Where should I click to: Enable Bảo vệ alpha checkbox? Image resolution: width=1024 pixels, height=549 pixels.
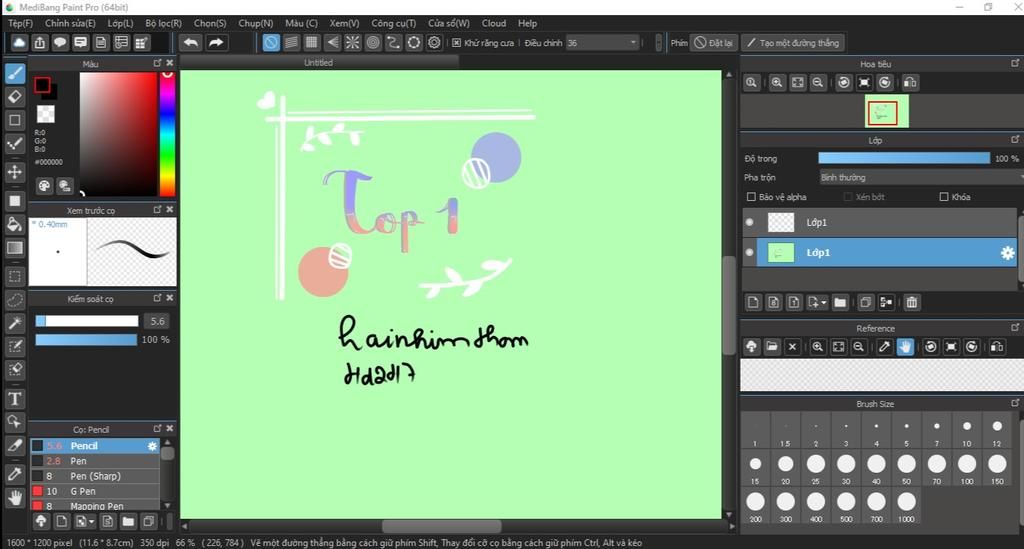751,196
